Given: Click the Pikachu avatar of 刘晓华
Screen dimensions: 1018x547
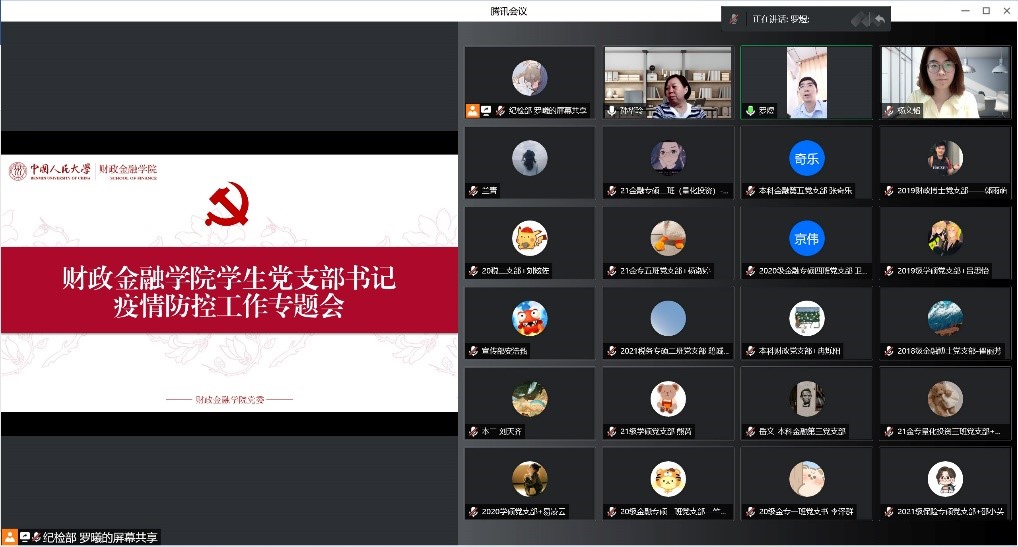Looking at the screenshot, I should point(529,238).
